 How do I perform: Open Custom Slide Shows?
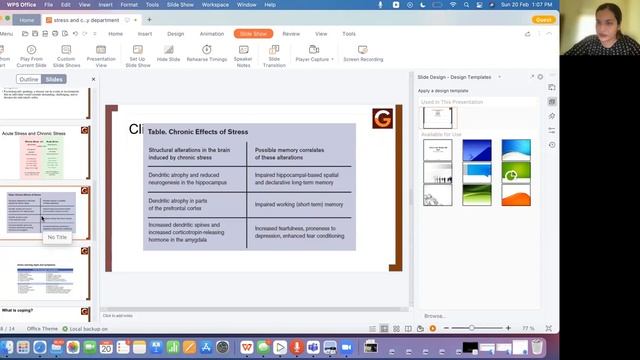(x=66, y=56)
